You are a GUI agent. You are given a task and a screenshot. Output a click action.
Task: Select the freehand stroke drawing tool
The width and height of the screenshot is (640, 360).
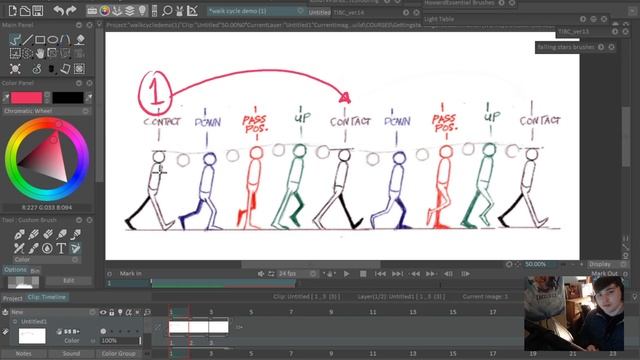[15, 40]
